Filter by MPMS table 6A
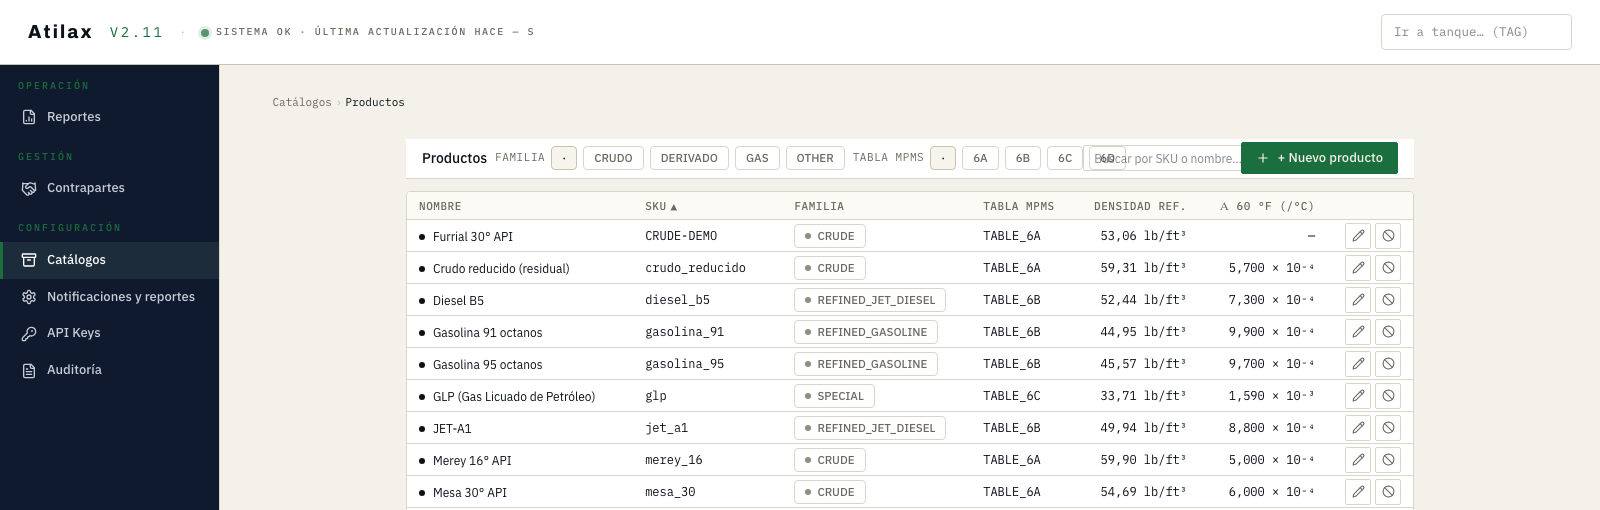1600x510 pixels. coord(980,158)
